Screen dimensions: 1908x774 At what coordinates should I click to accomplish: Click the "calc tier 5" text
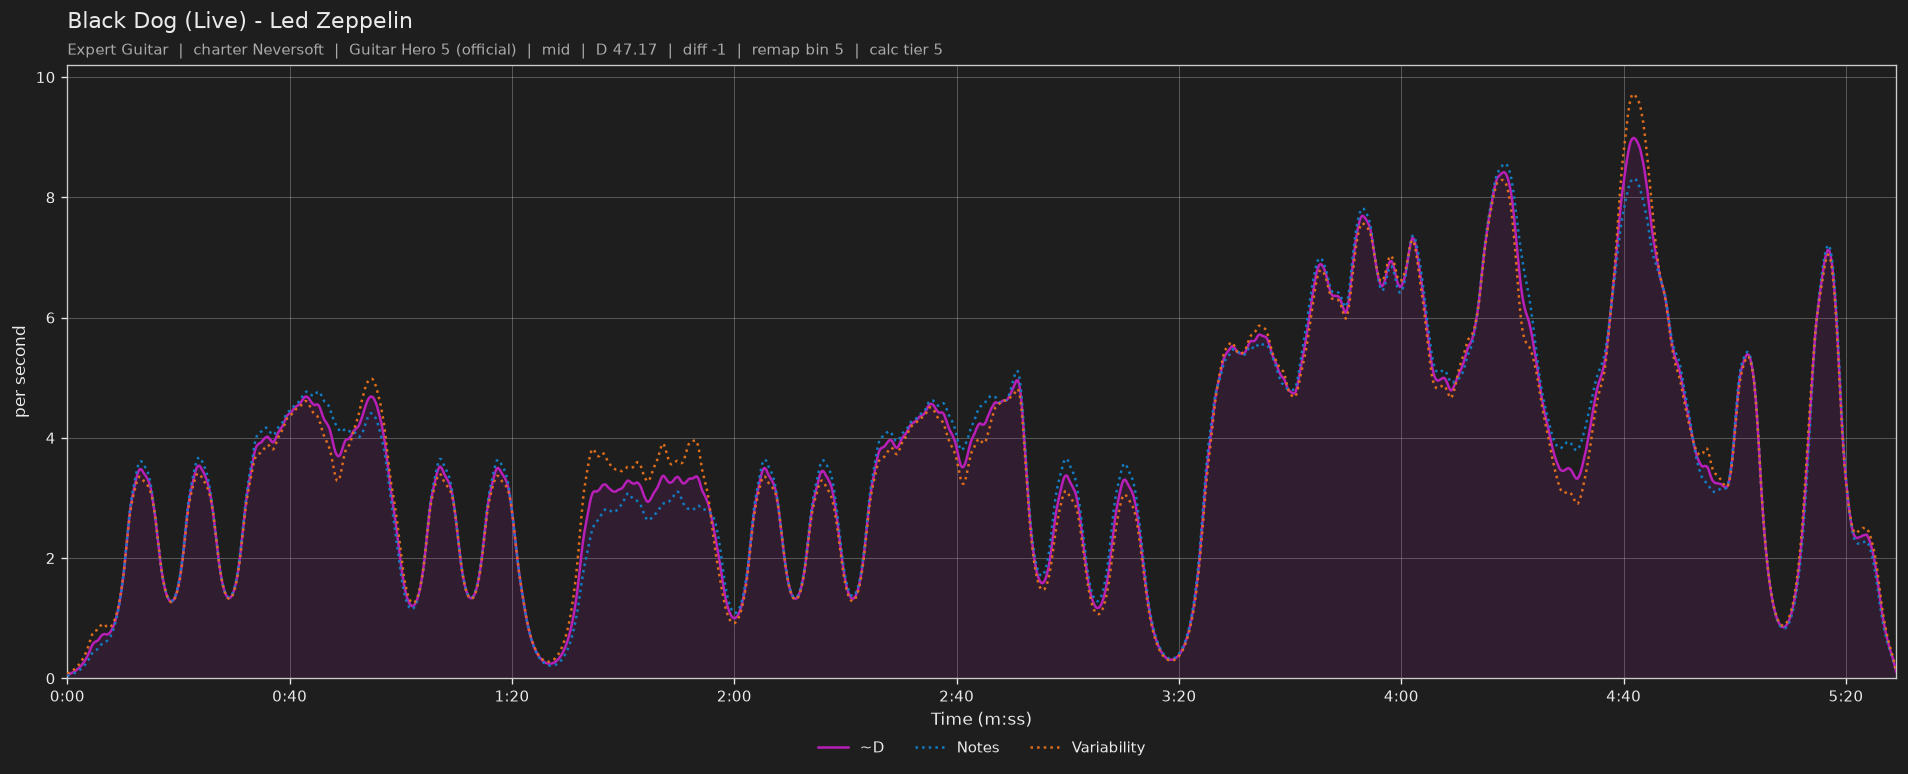906,50
